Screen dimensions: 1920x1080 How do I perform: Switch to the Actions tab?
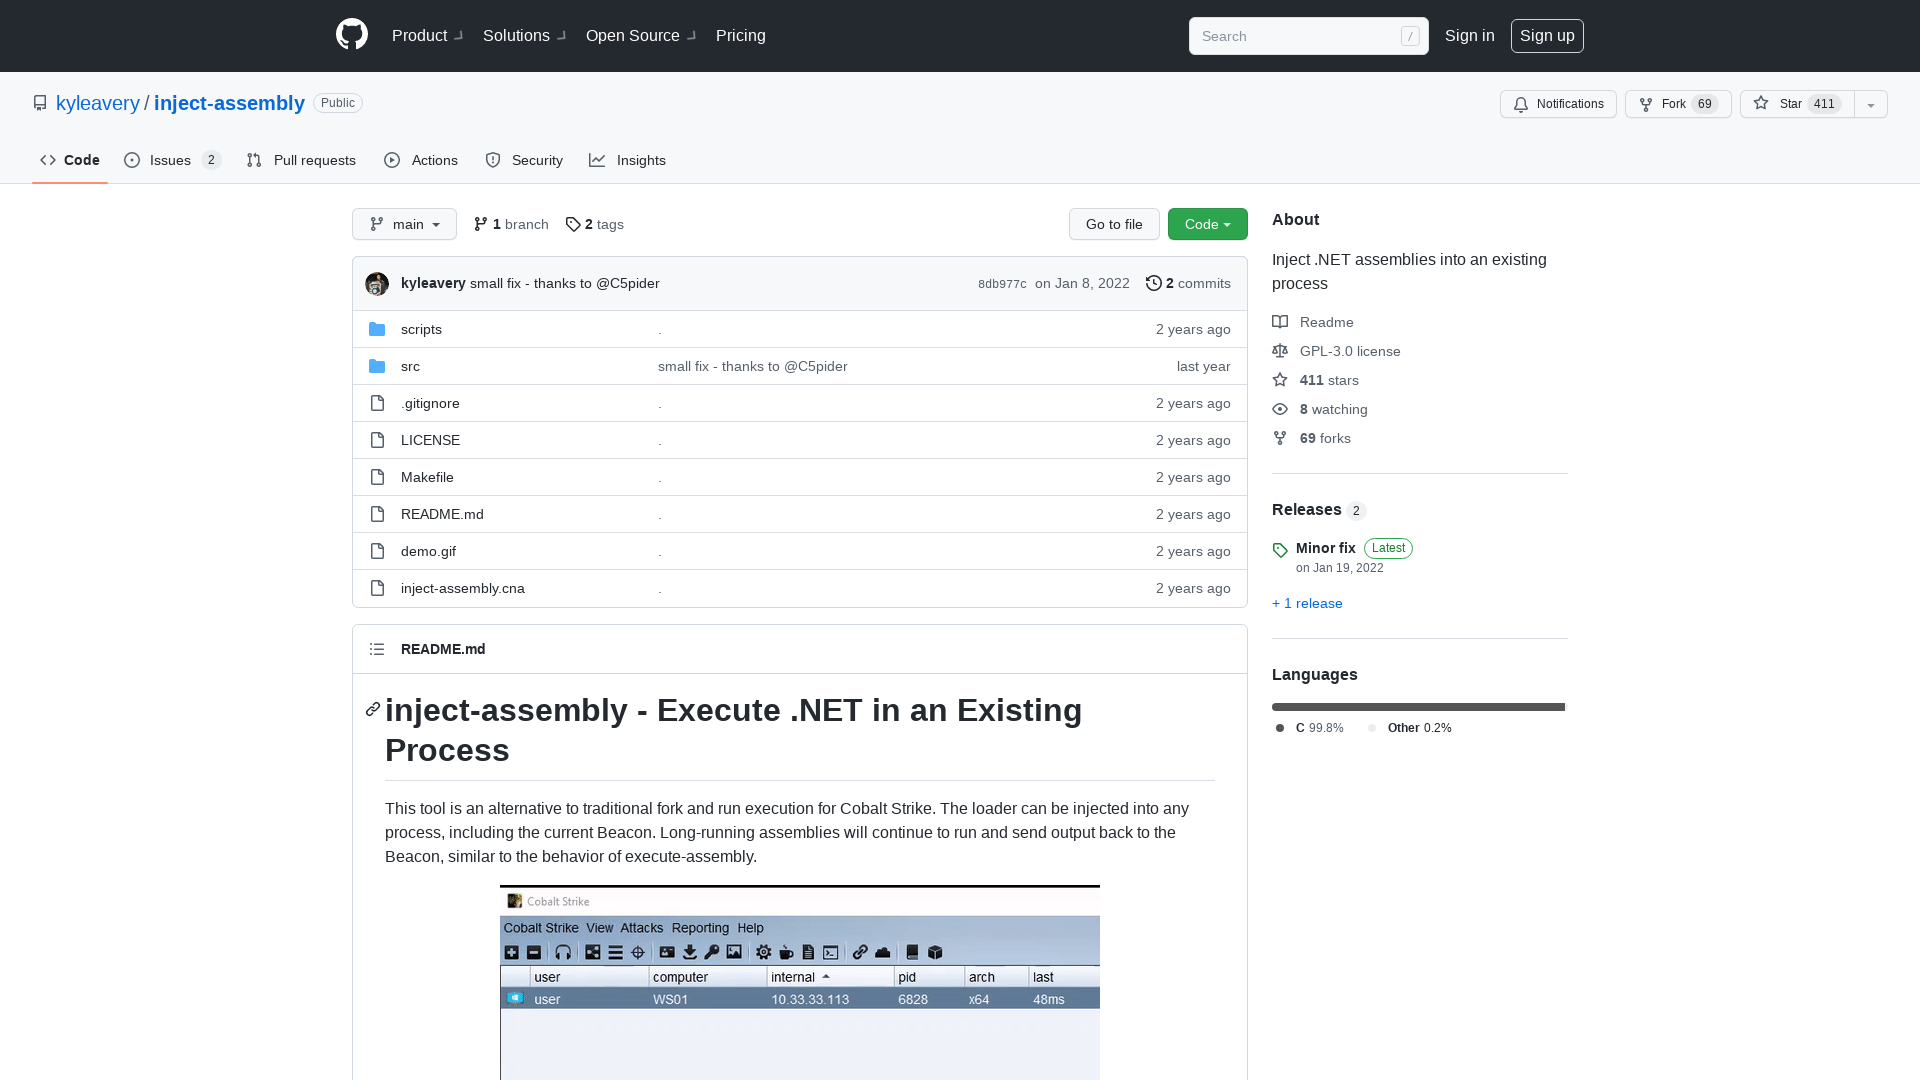[x=421, y=160]
